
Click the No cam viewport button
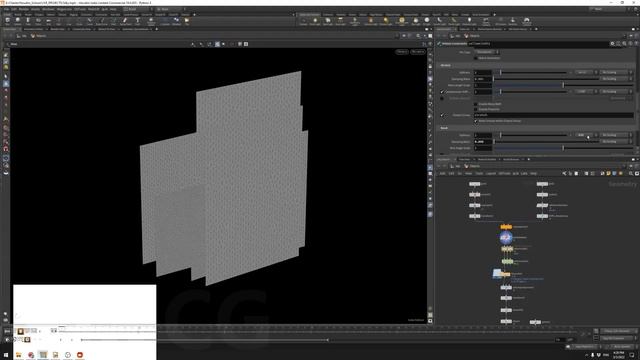point(418,52)
